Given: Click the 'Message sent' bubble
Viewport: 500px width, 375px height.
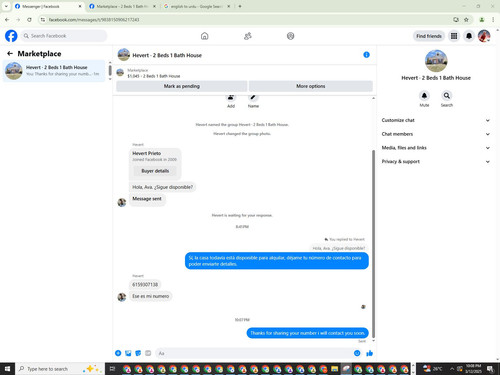Looking at the screenshot, I should point(147,199).
